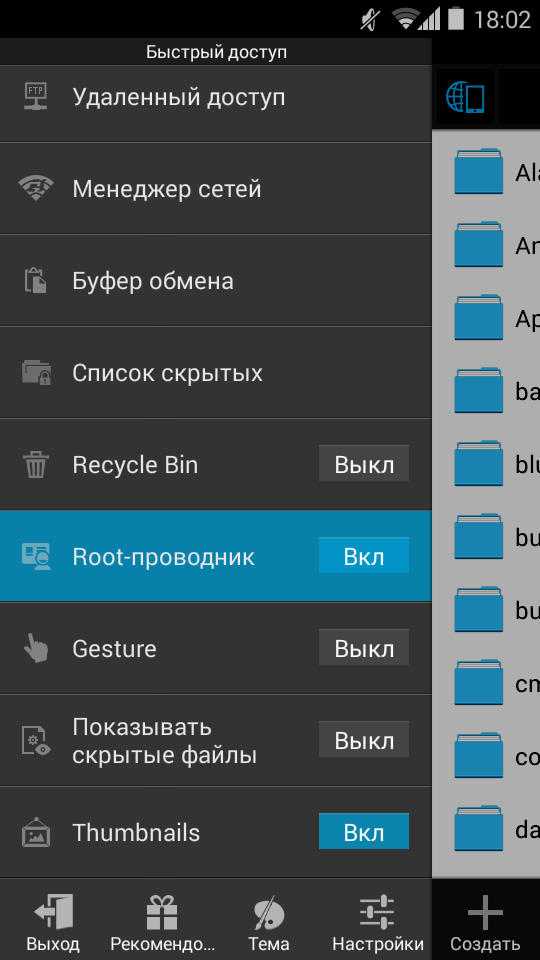Enable the Recycle Bin Выкл toggle

coord(364,463)
